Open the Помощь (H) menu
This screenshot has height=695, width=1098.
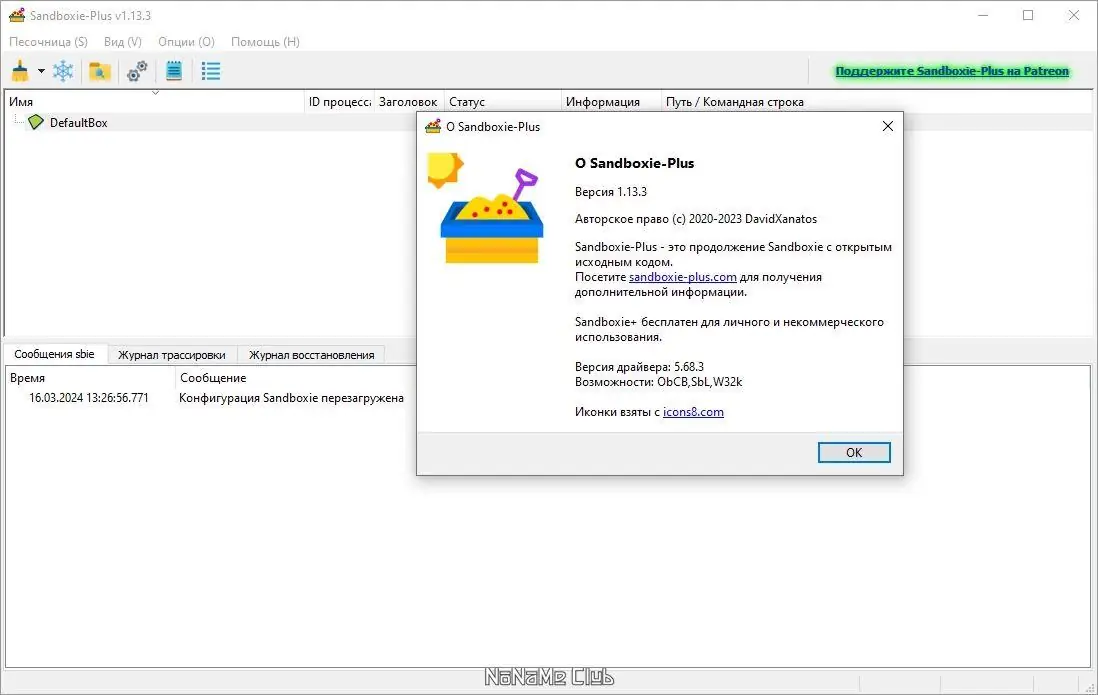265,42
